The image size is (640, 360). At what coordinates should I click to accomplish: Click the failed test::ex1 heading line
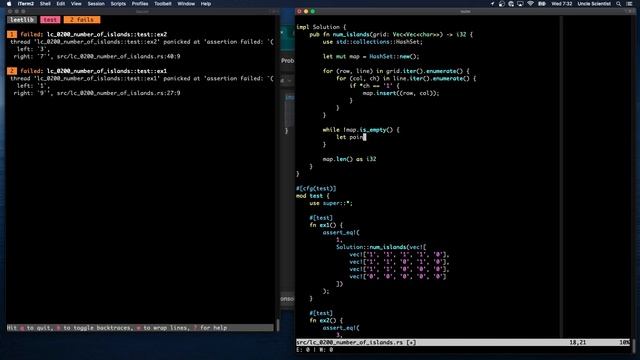pos(93,71)
